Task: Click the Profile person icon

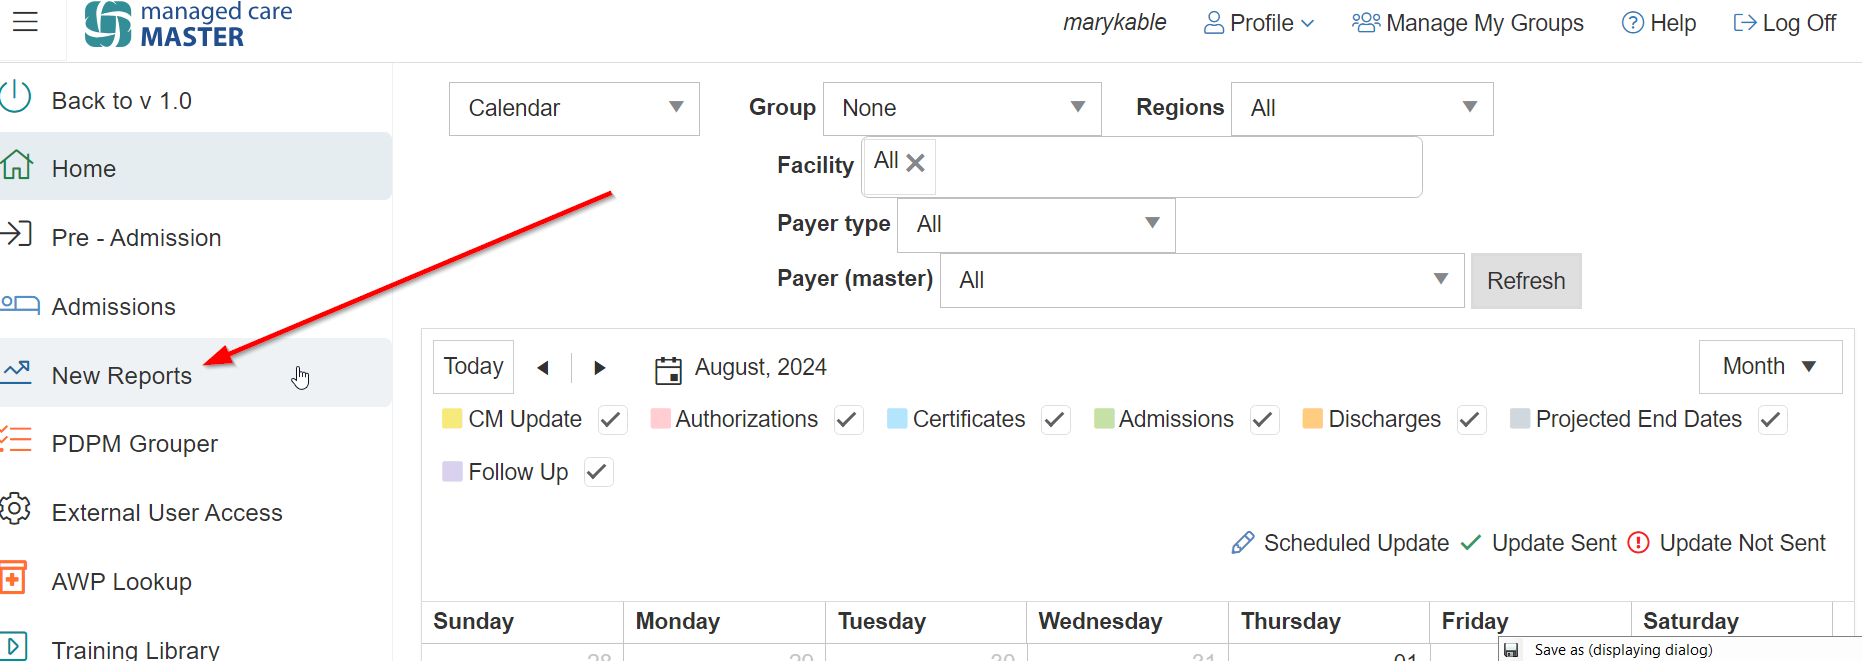Action: [1214, 23]
